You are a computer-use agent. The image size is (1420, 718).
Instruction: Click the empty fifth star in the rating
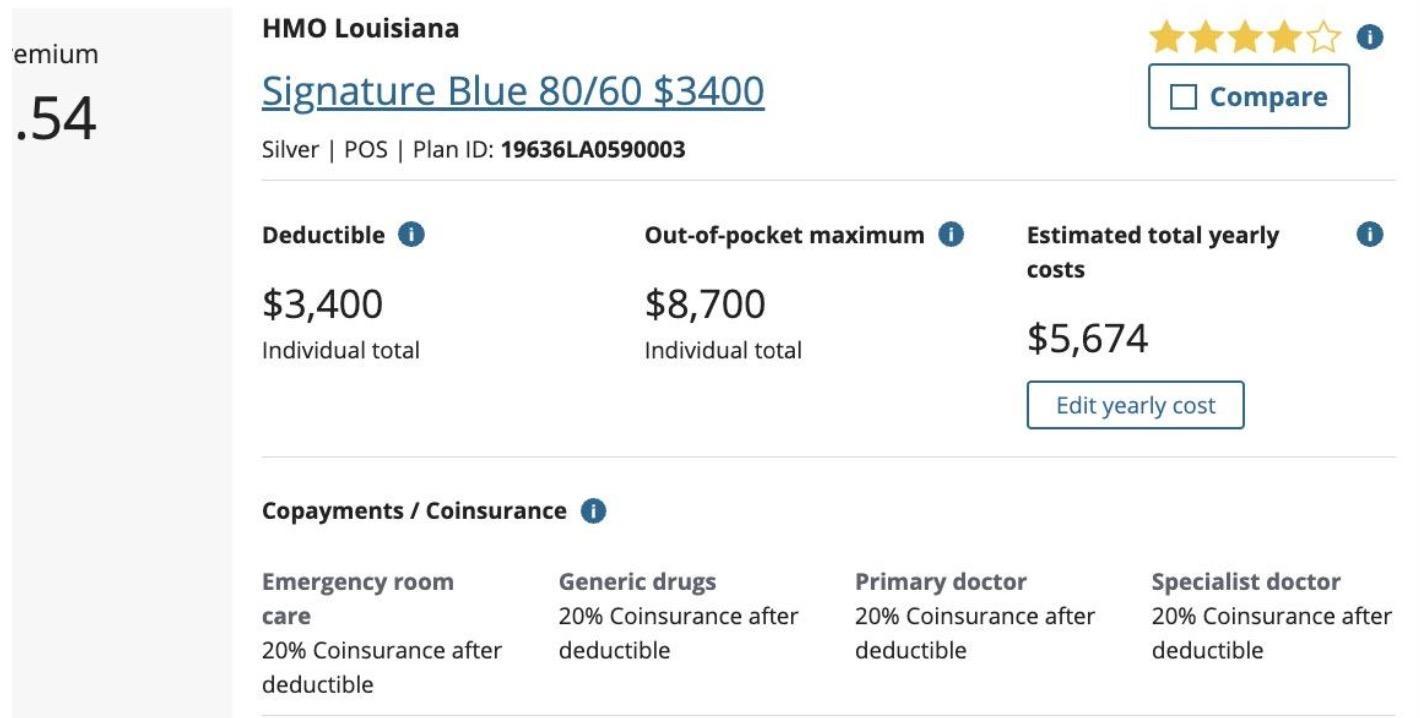pyautogui.click(x=1323, y=39)
